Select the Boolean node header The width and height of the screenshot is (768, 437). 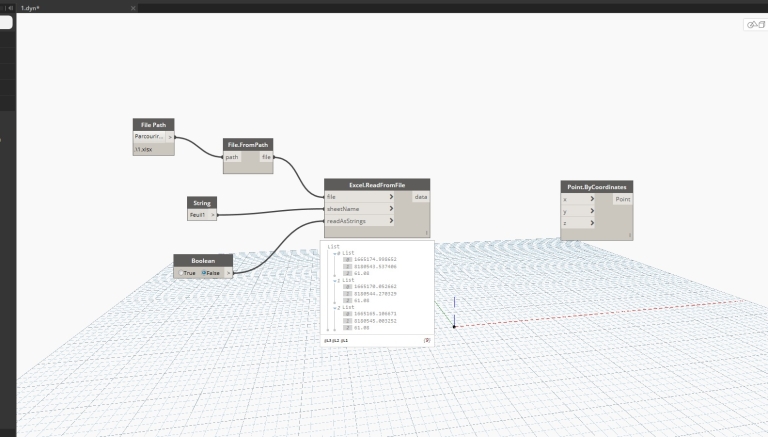(x=203, y=261)
